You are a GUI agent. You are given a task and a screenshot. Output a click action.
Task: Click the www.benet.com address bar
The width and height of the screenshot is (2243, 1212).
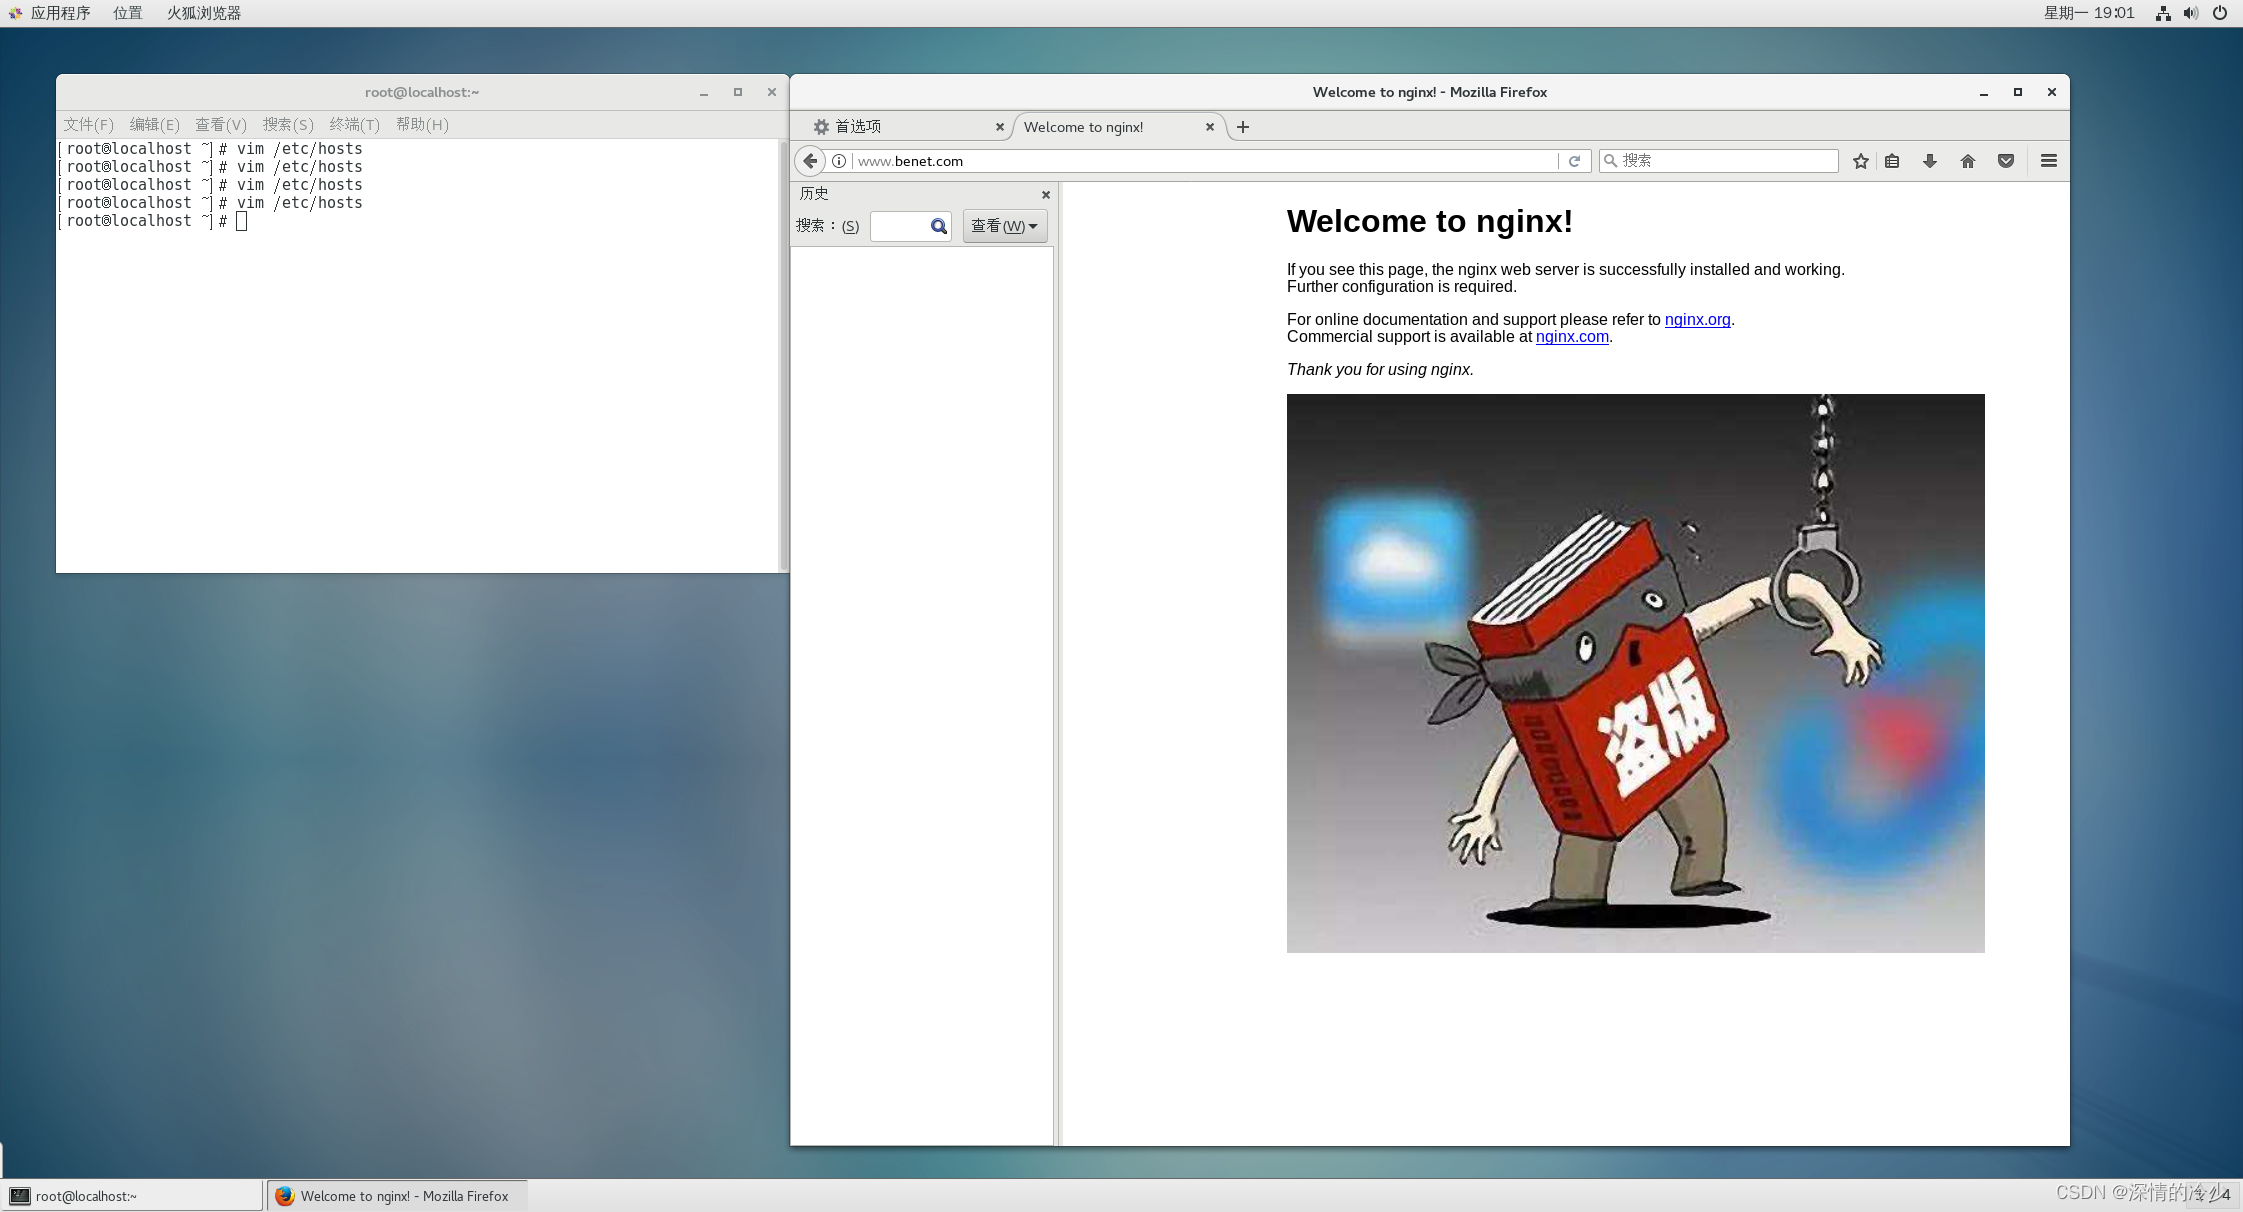(x=1205, y=161)
